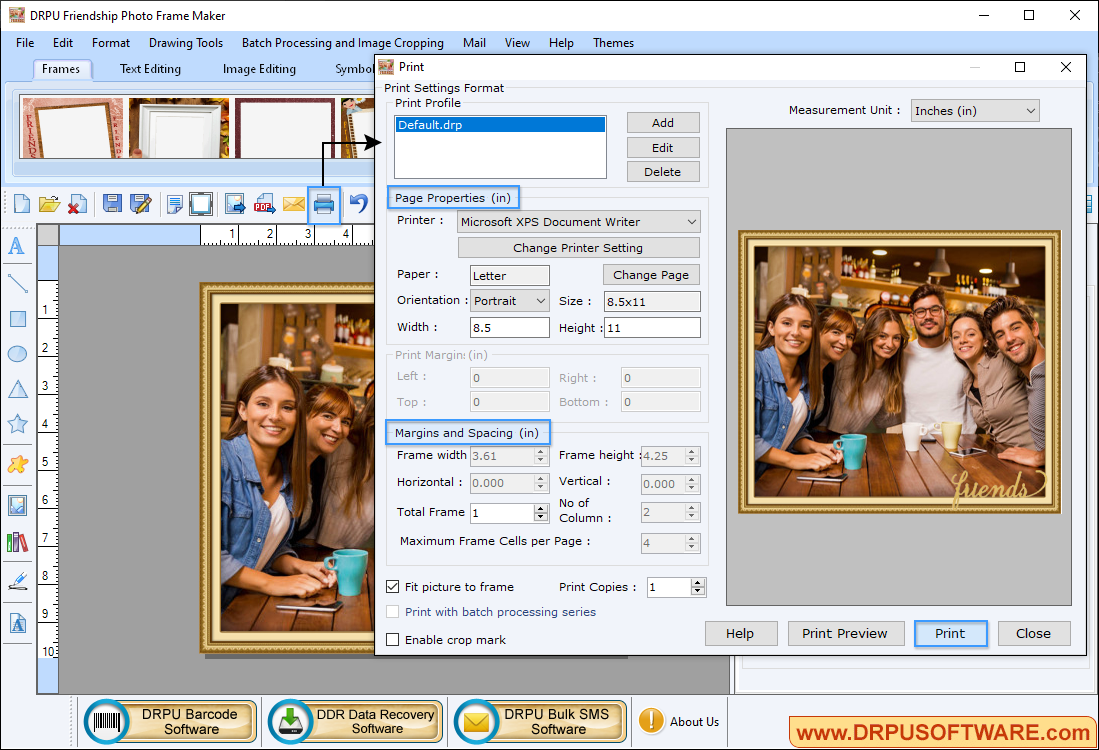Open the Insert Image tool

[17, 505]
